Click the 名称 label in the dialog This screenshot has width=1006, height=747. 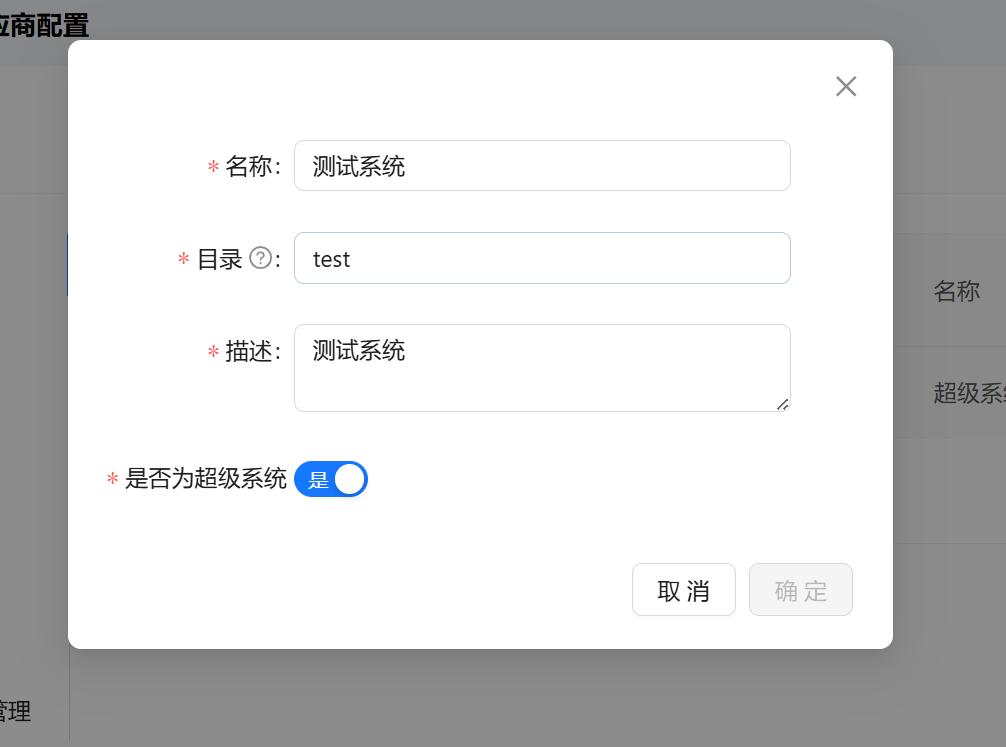click(x=249, y=166)
